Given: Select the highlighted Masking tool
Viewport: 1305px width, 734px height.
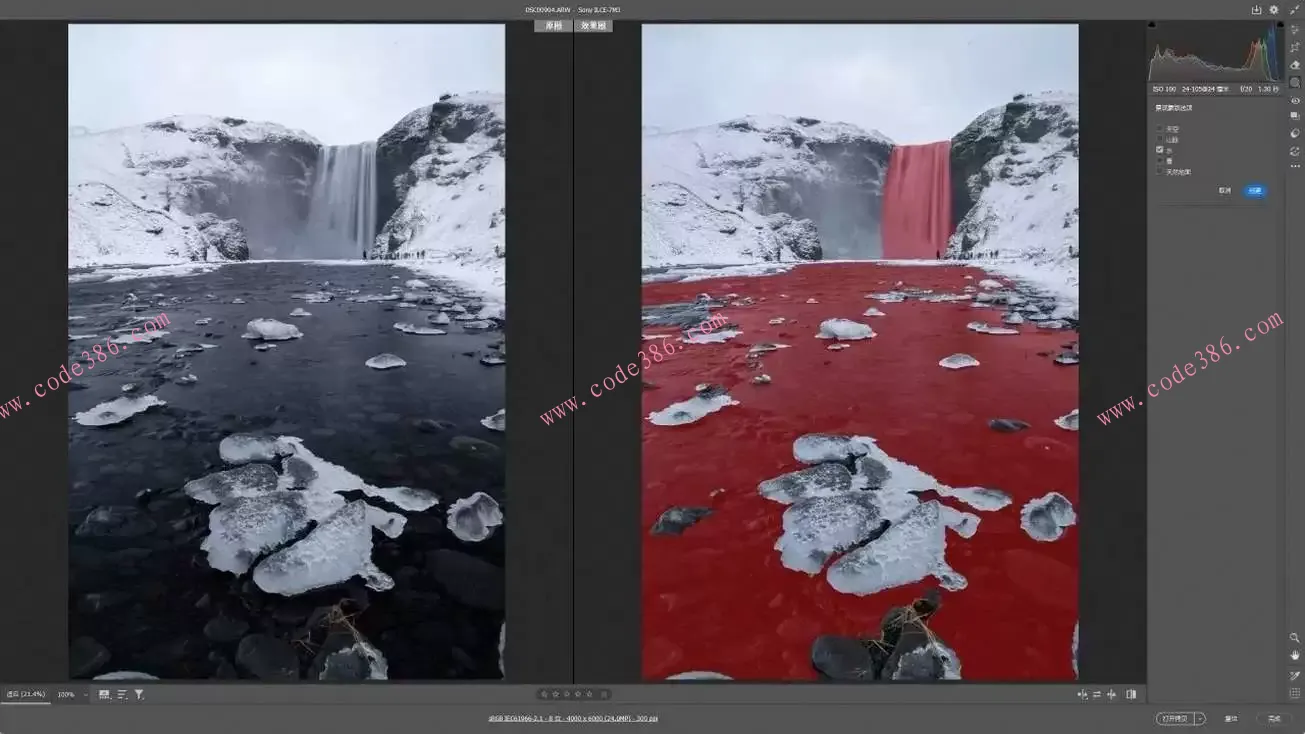Looking at the screenshot, I should coord(1295,82).
